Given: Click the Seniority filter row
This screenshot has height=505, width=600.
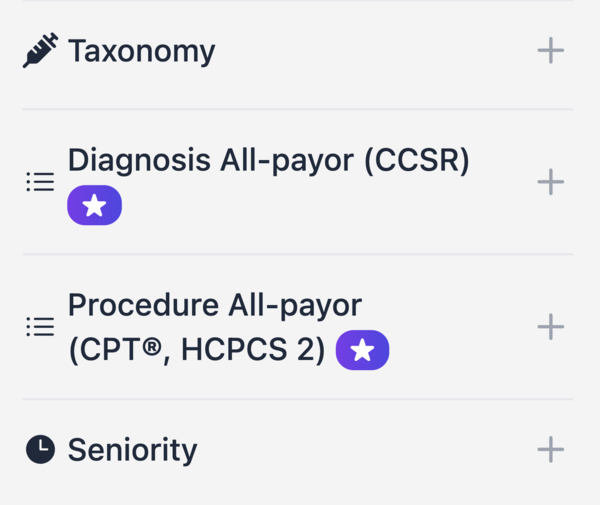Looking at the screenshot, I should click(298, 449).
